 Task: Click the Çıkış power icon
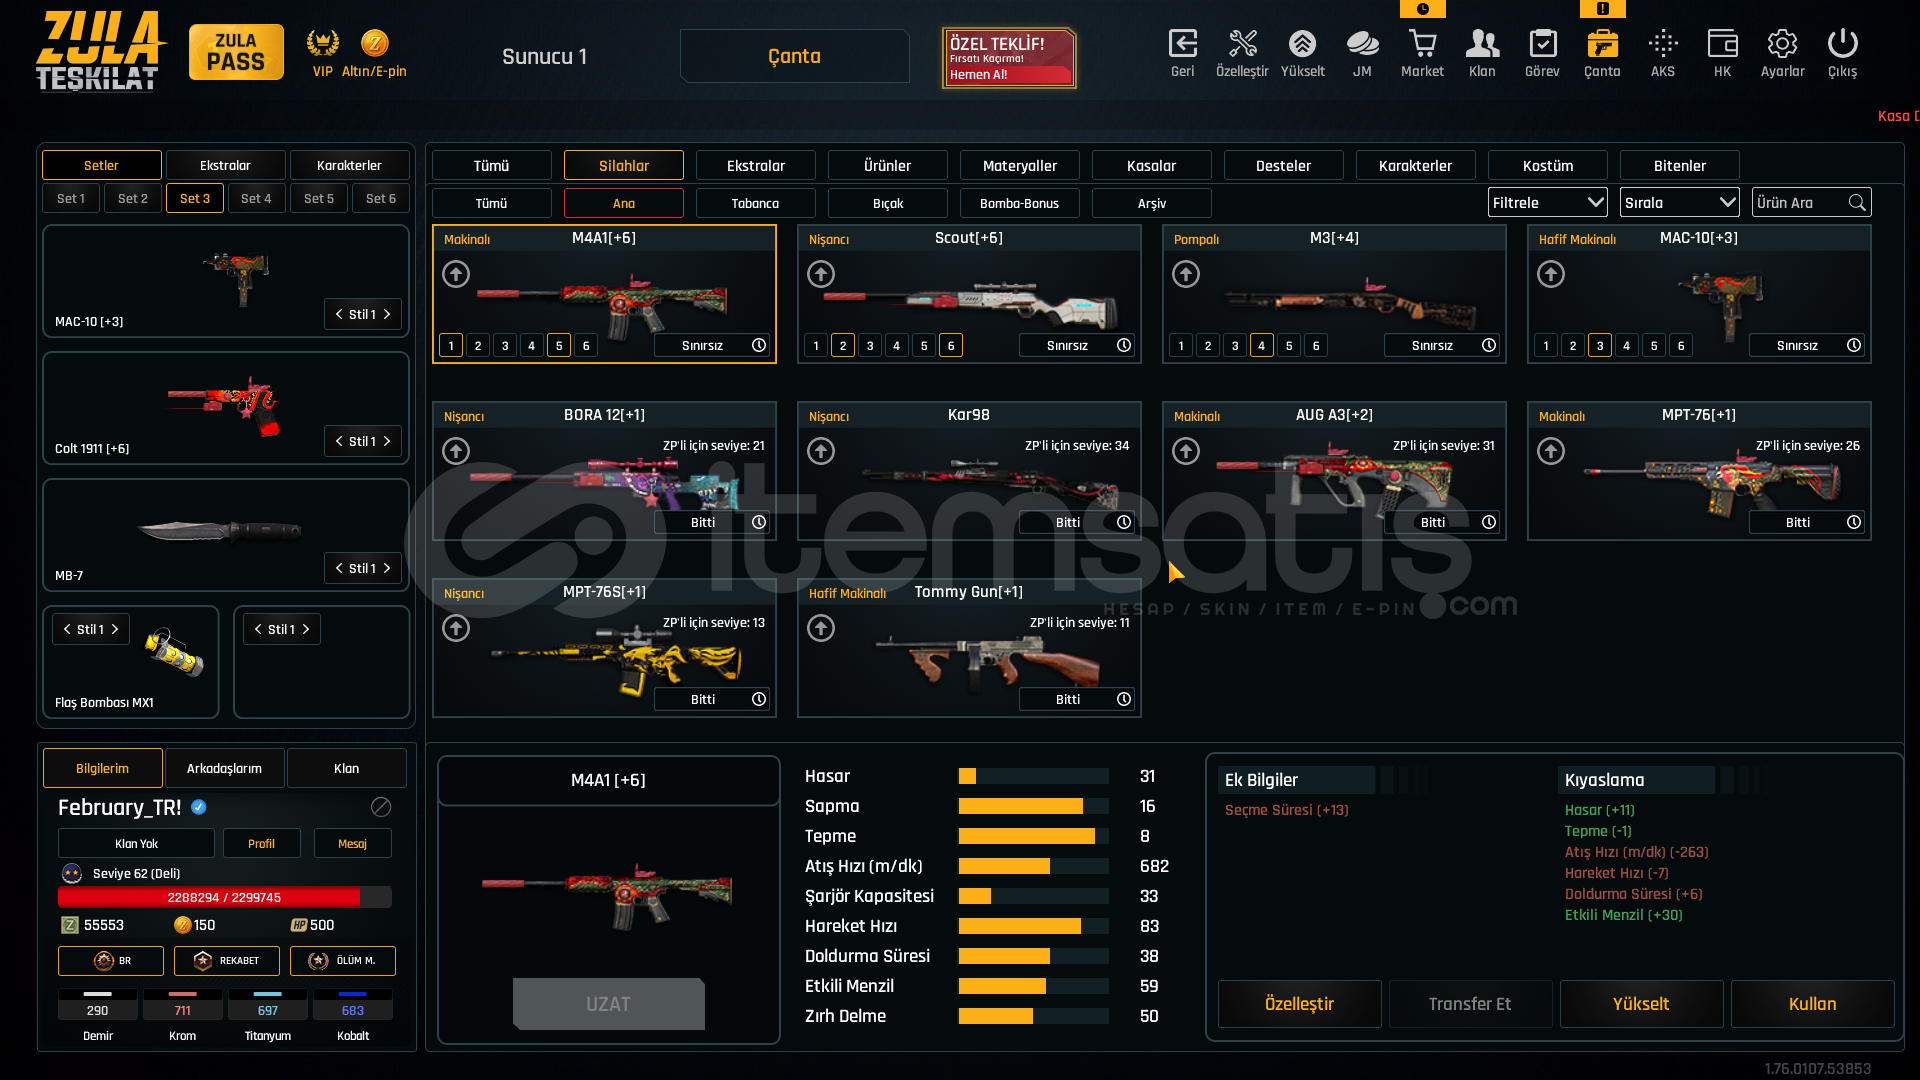(x=1842, y=52)
